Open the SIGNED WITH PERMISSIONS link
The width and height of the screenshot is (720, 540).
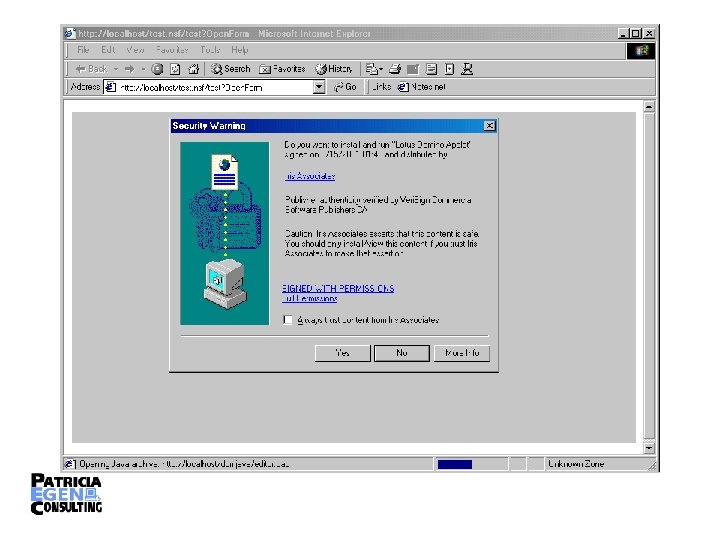coord(338,288)
